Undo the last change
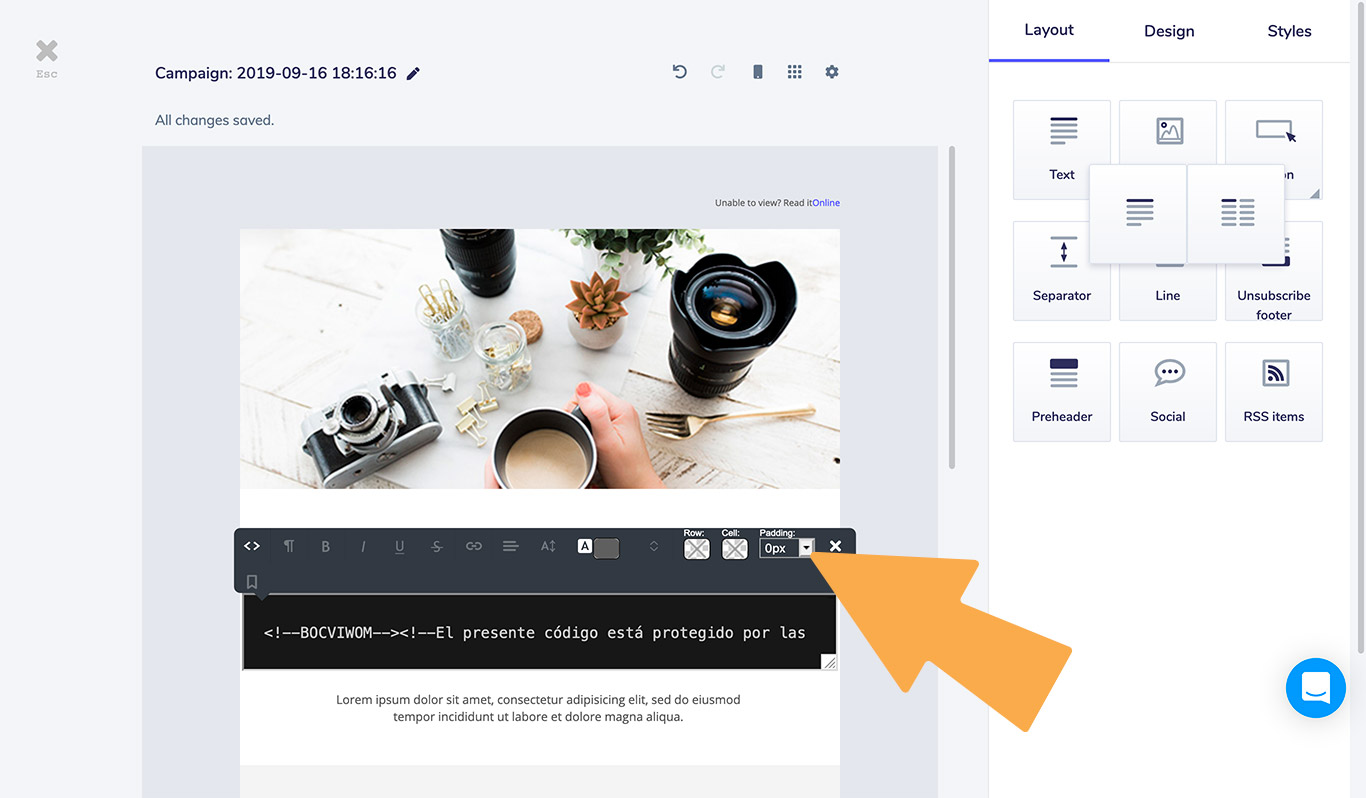 point(680,72)
